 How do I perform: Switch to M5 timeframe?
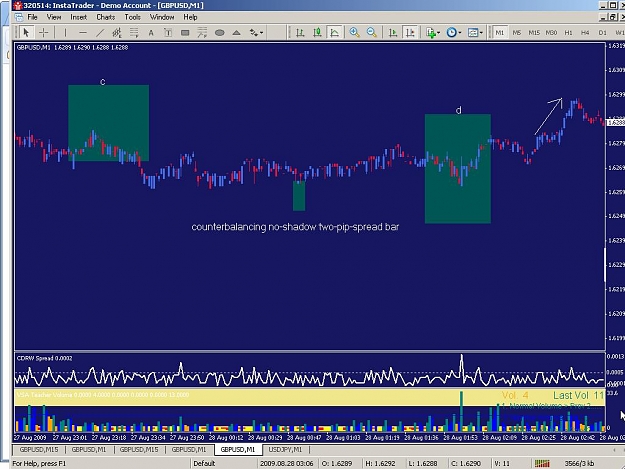click(517, 33)
